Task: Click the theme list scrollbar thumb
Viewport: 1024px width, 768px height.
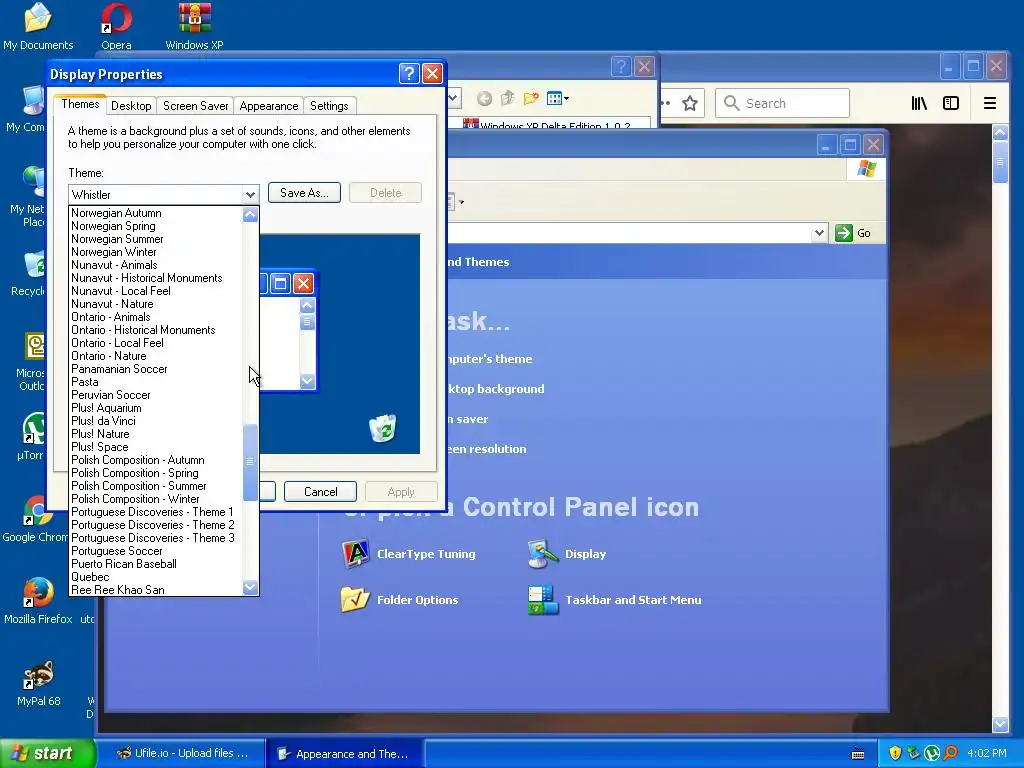Action: pyautogui.click(x=250, y=462)
